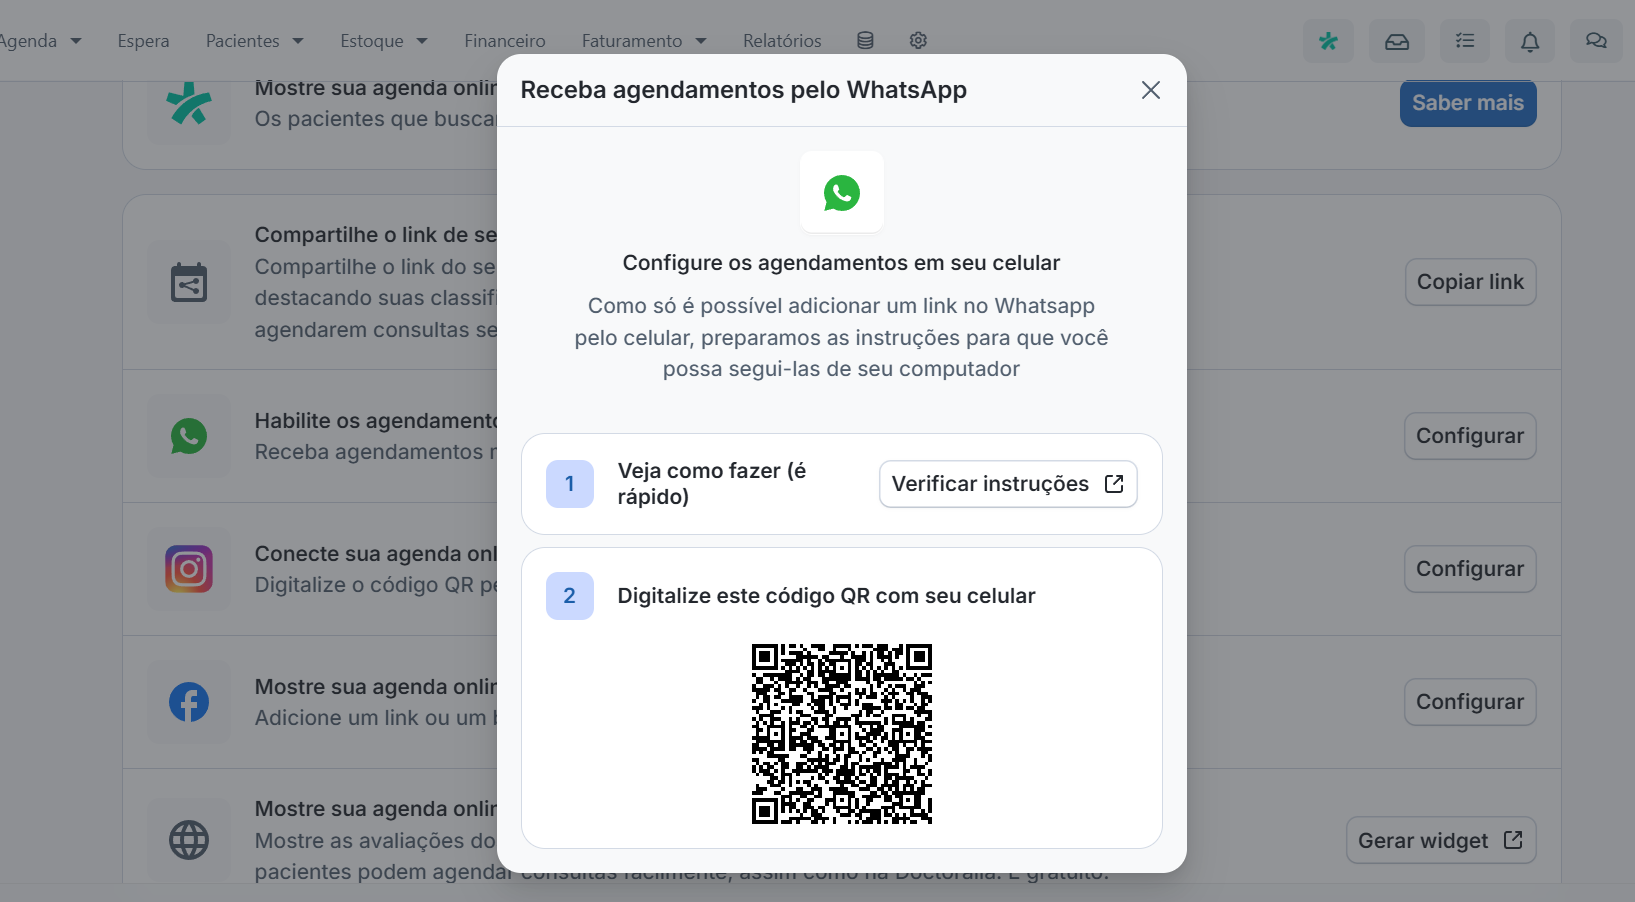This screenshot has width=1635, height=902.
Task: Open settings gear icon in the navbar
Action: [918, 41]
